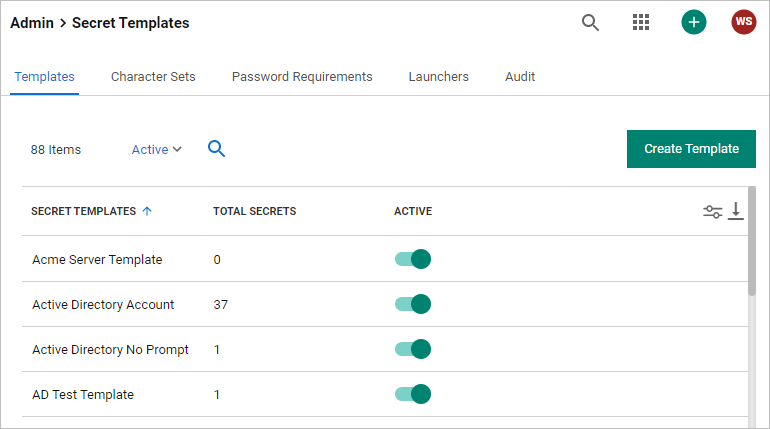Go to the Launchers tab
The image size is (770, 429).
pos(438,76)
